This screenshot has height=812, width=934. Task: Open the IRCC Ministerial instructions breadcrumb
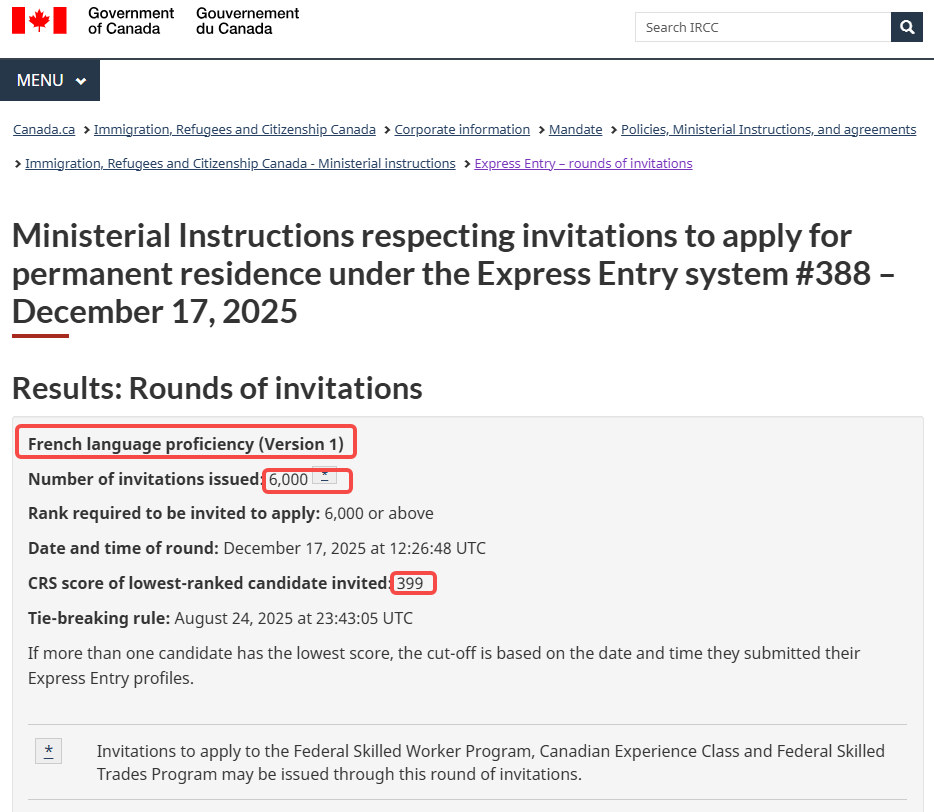coord(240,163)
